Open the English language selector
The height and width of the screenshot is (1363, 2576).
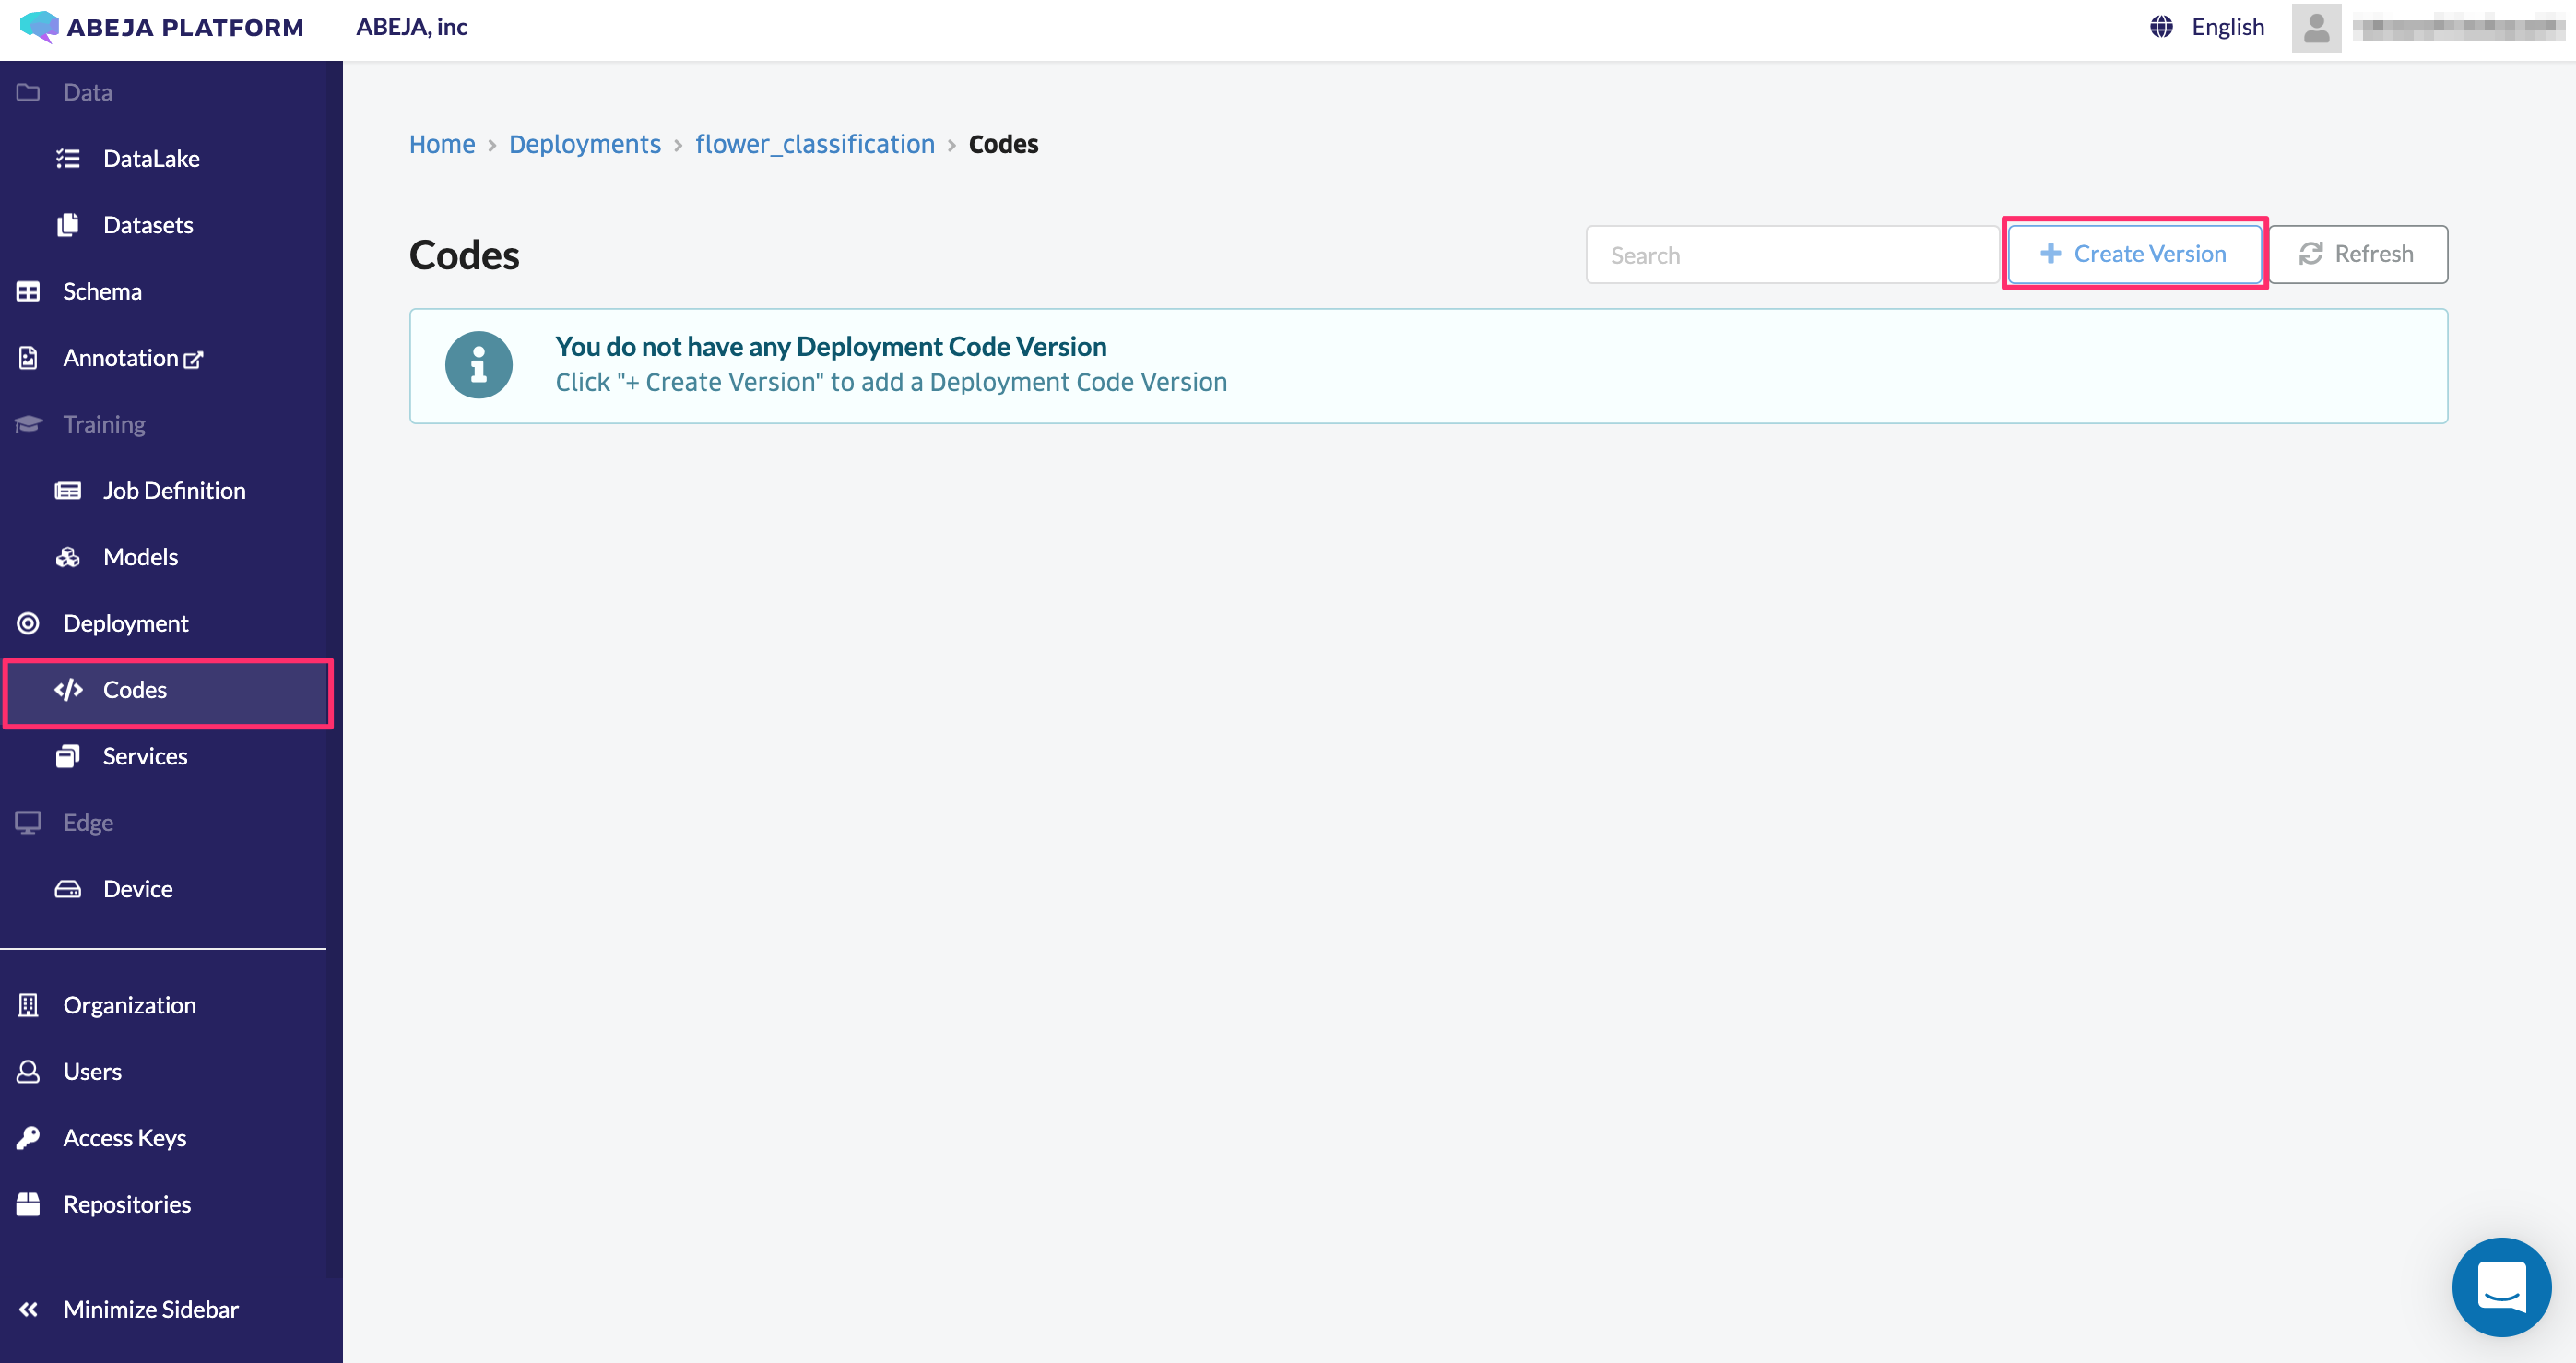(x=2227, y=27)
